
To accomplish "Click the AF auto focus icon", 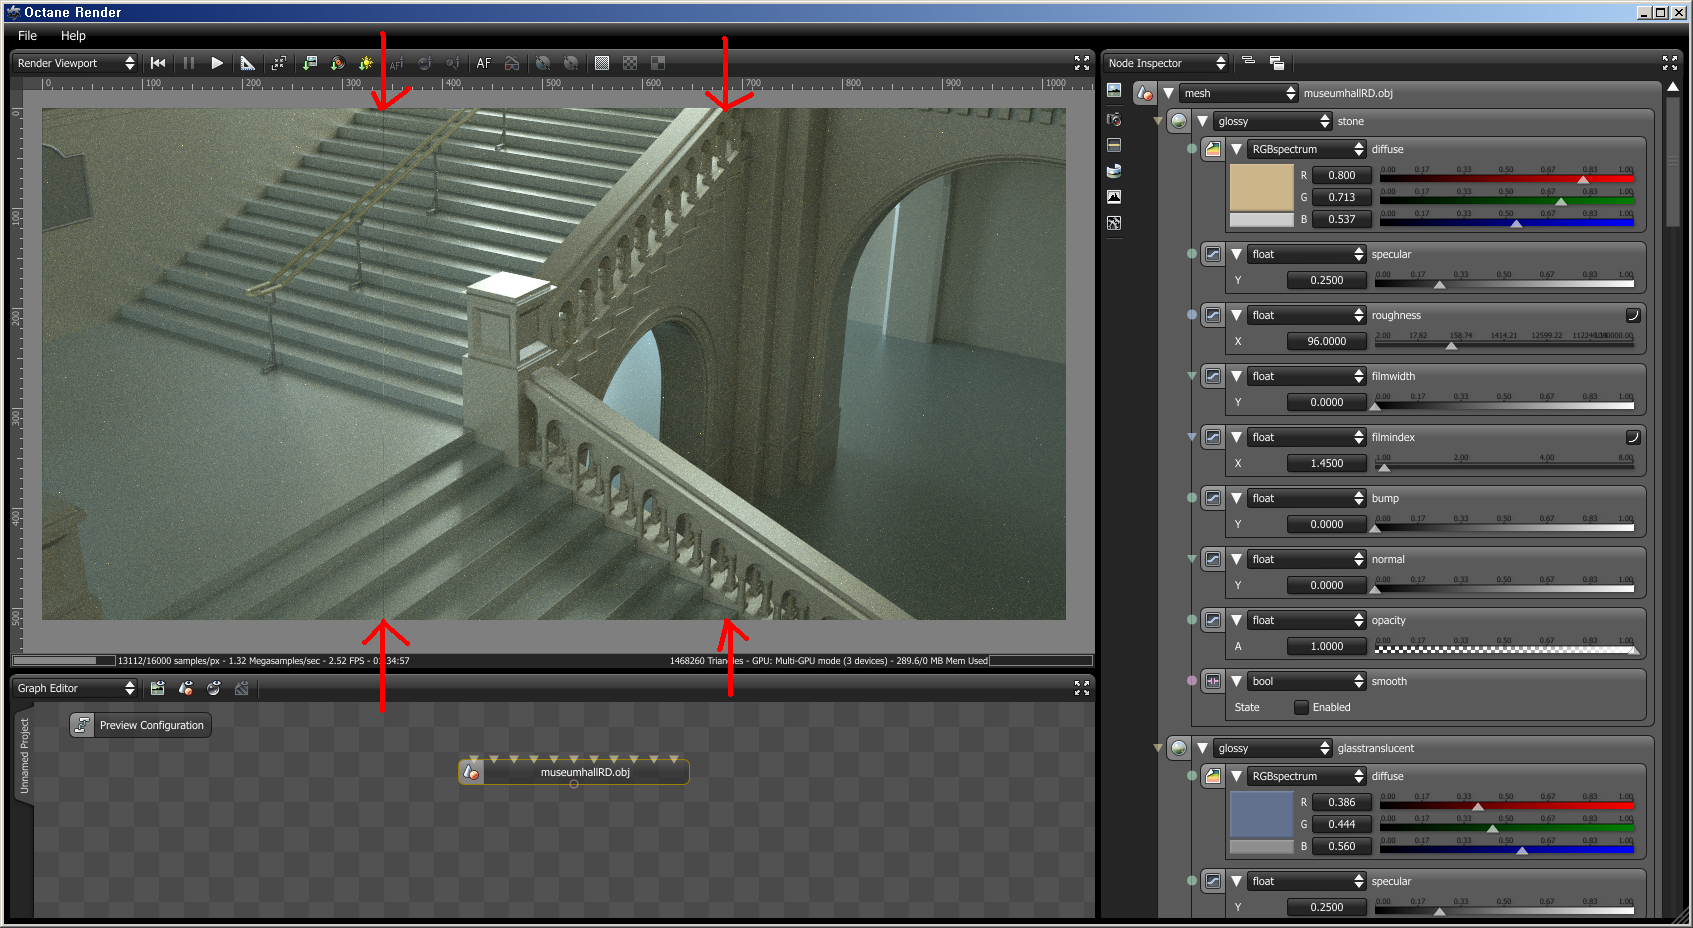I will click(x=484, y=63).
